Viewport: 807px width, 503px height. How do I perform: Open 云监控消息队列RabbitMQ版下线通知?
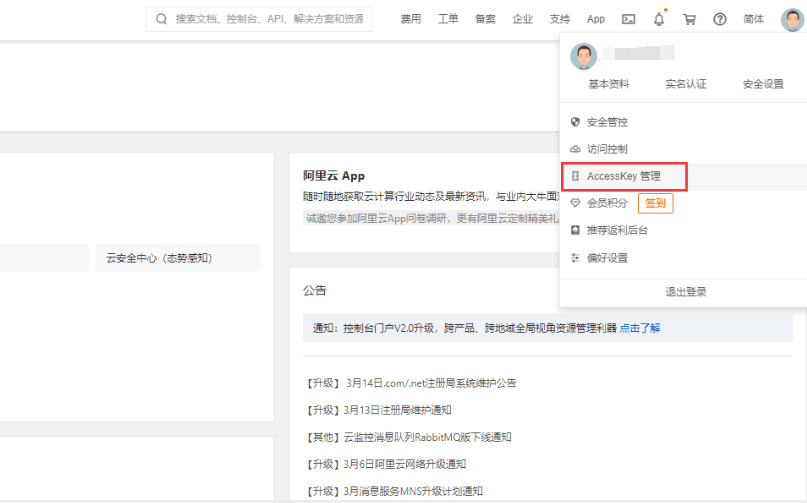(x=409, y=437)
